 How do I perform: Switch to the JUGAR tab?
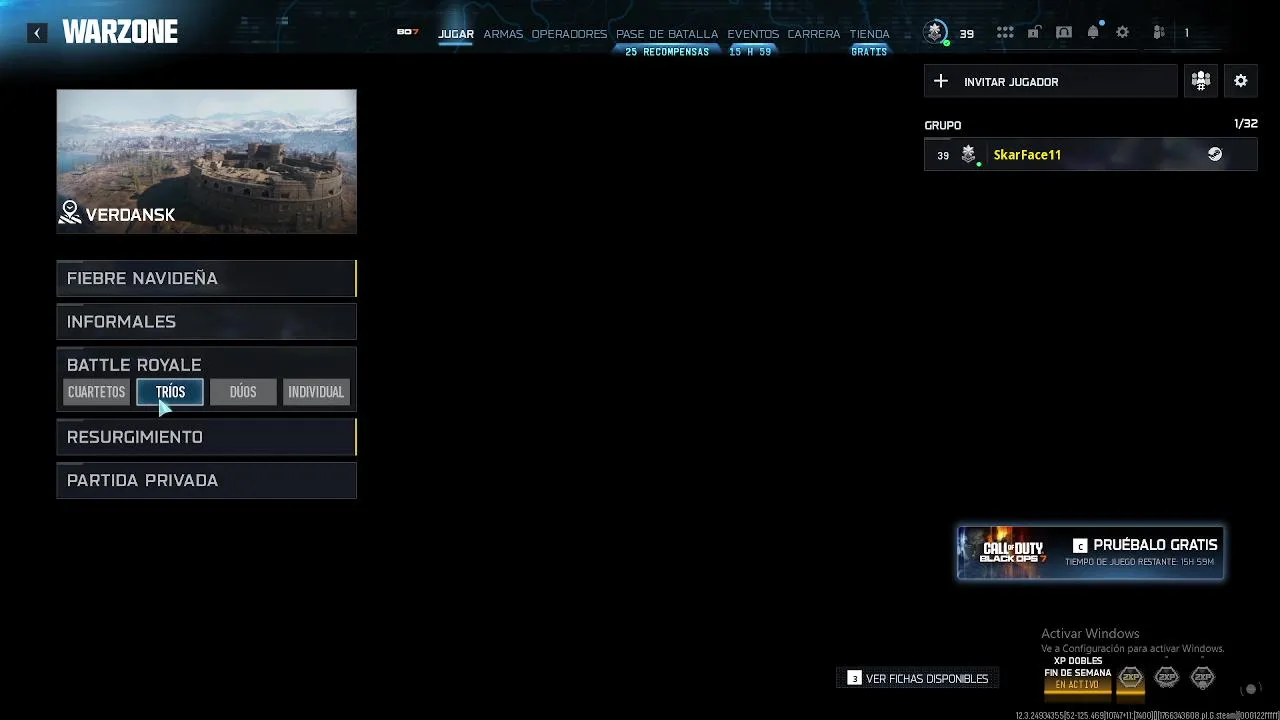tap(456, 34)
